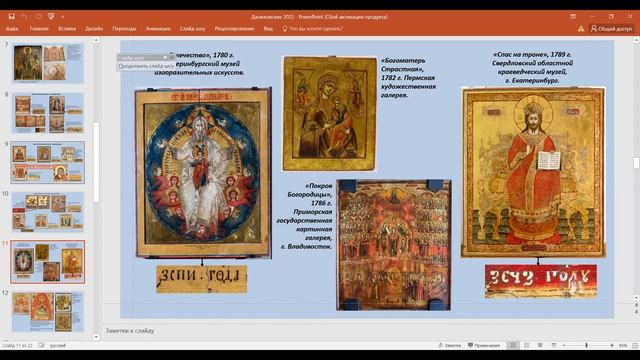Click the Общий доступ share button
The height and width of the screenshot is (360, 640).
point(611,29)
